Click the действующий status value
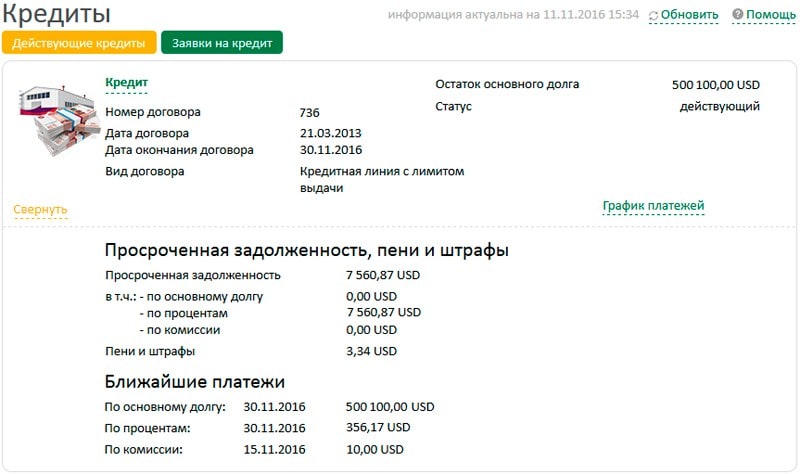The height and width of the screenshot is (474, 800). click(719, 106)
